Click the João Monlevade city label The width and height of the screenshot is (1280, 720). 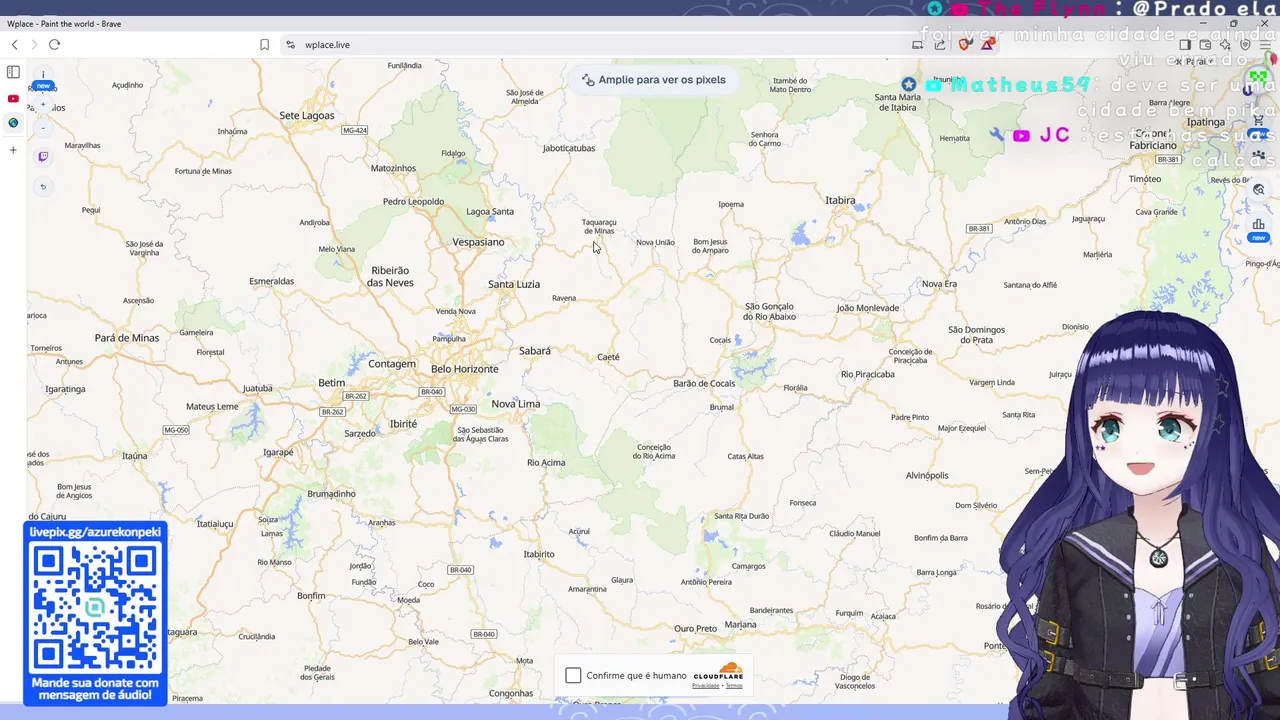(x=868, y=308)
